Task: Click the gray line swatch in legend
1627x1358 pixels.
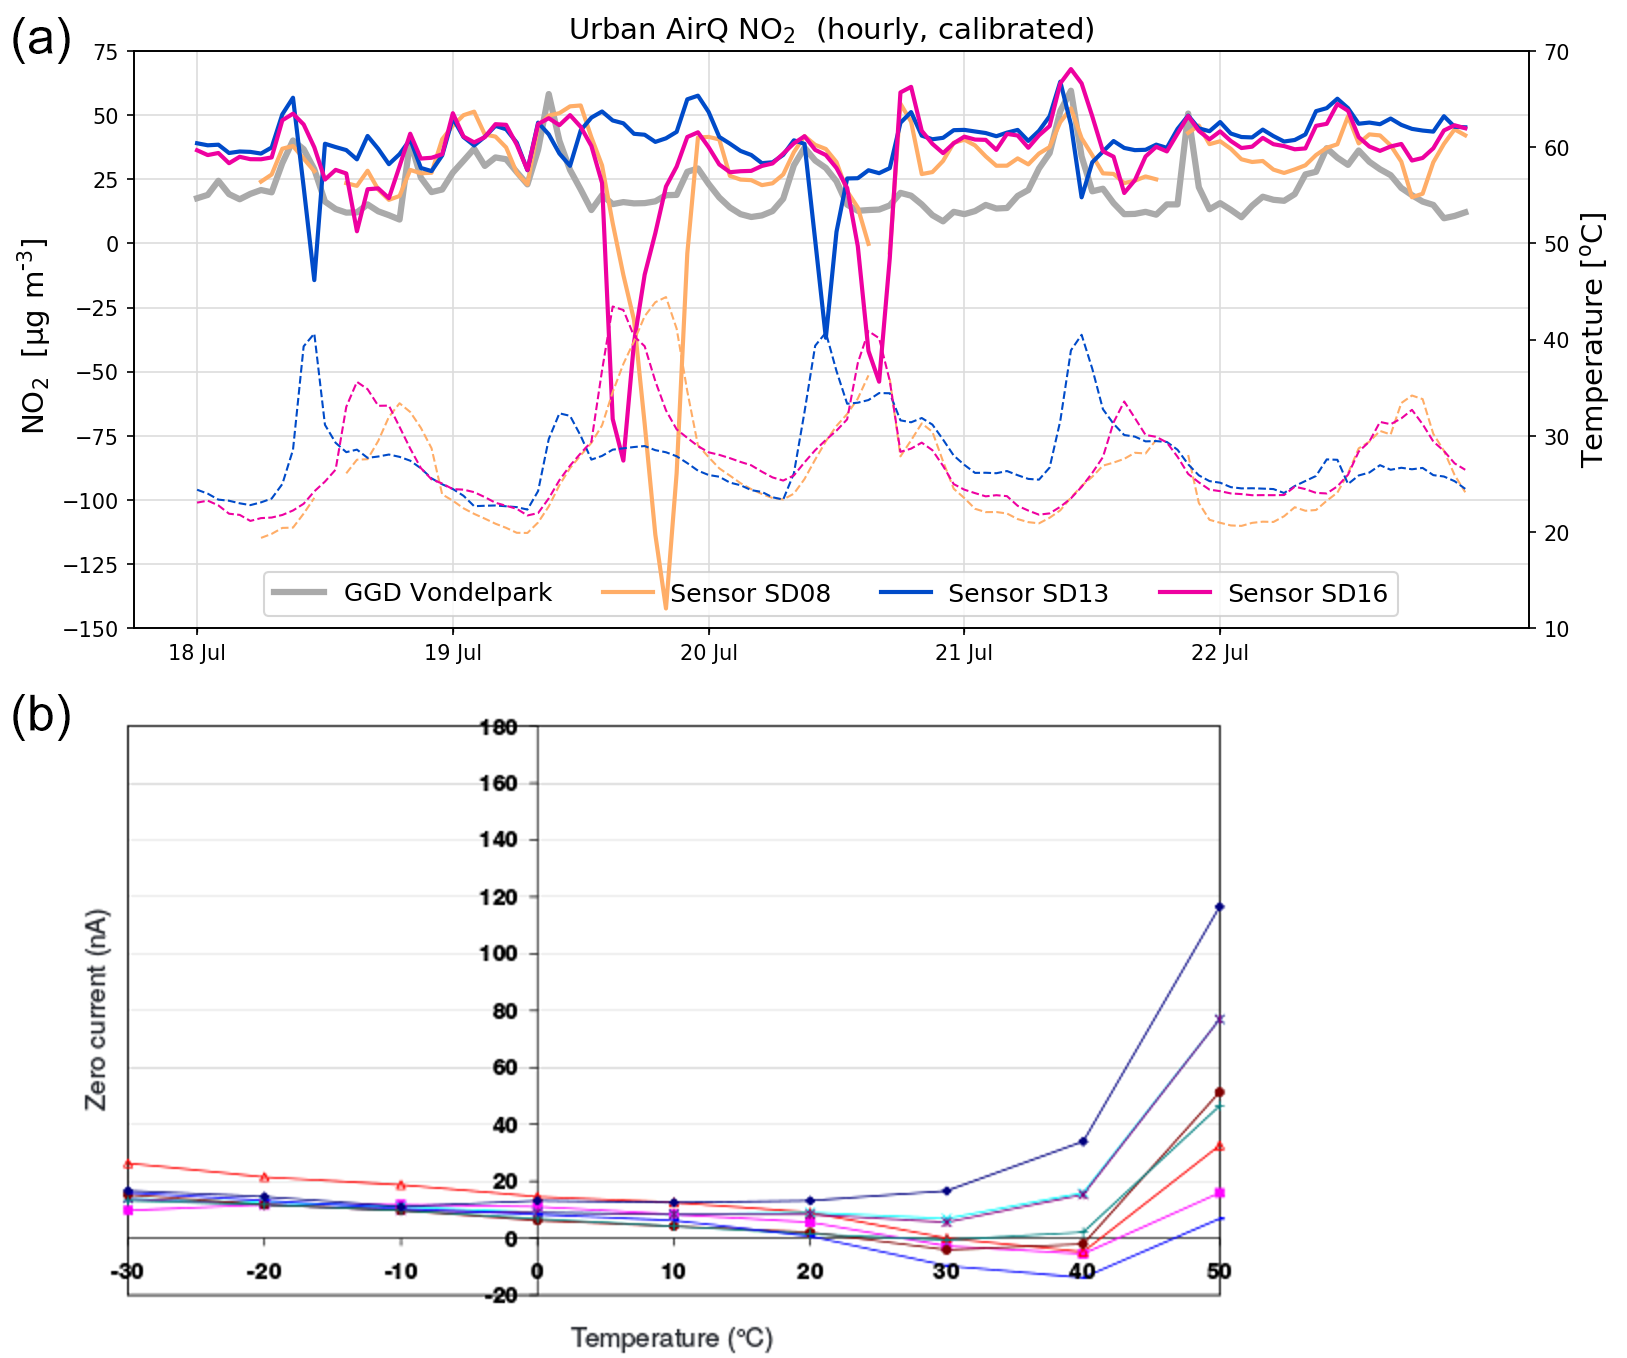Action: pos(298,593)
